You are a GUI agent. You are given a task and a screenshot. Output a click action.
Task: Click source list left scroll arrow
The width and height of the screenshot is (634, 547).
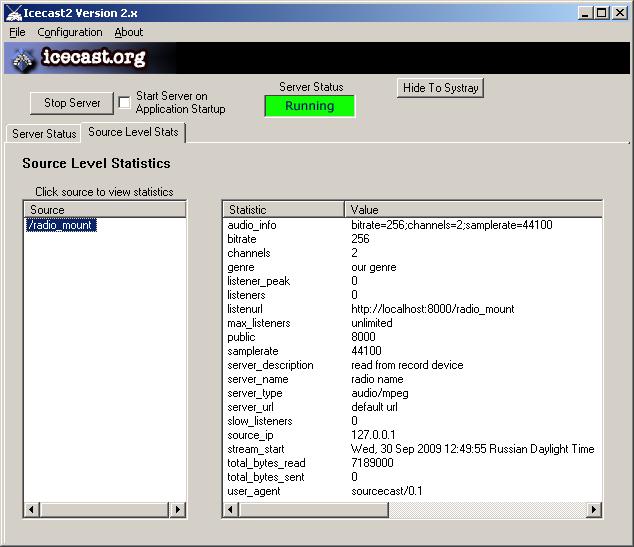(32, 509)
